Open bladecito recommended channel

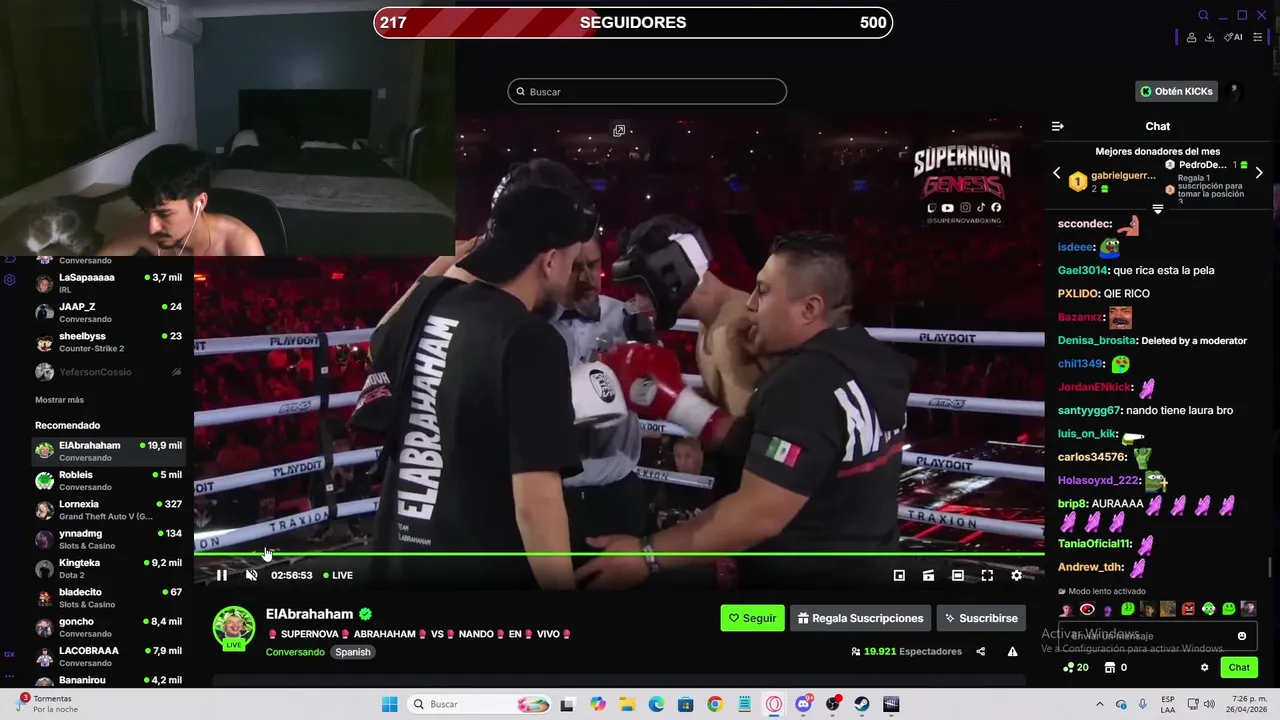(108, 598)
